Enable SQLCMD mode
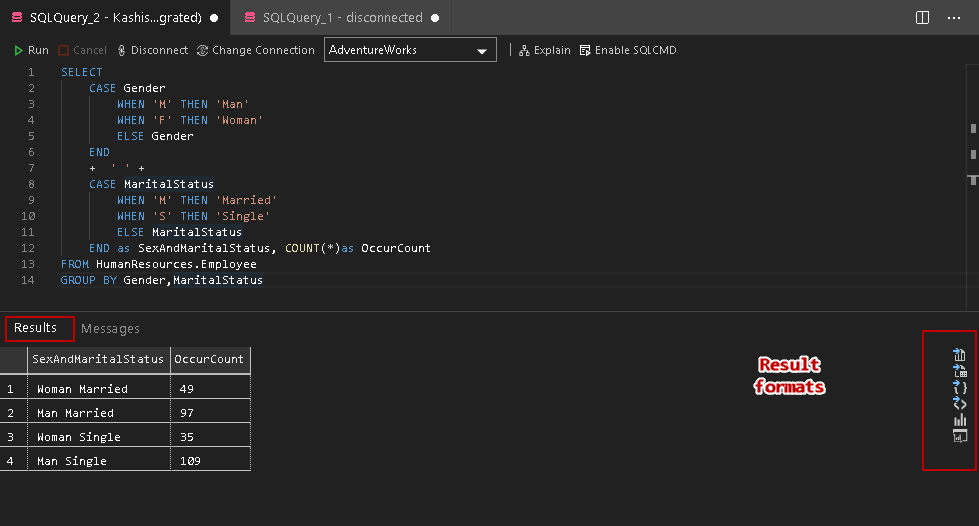The width and height of the screenshot is (979, 526). point(628,50)
